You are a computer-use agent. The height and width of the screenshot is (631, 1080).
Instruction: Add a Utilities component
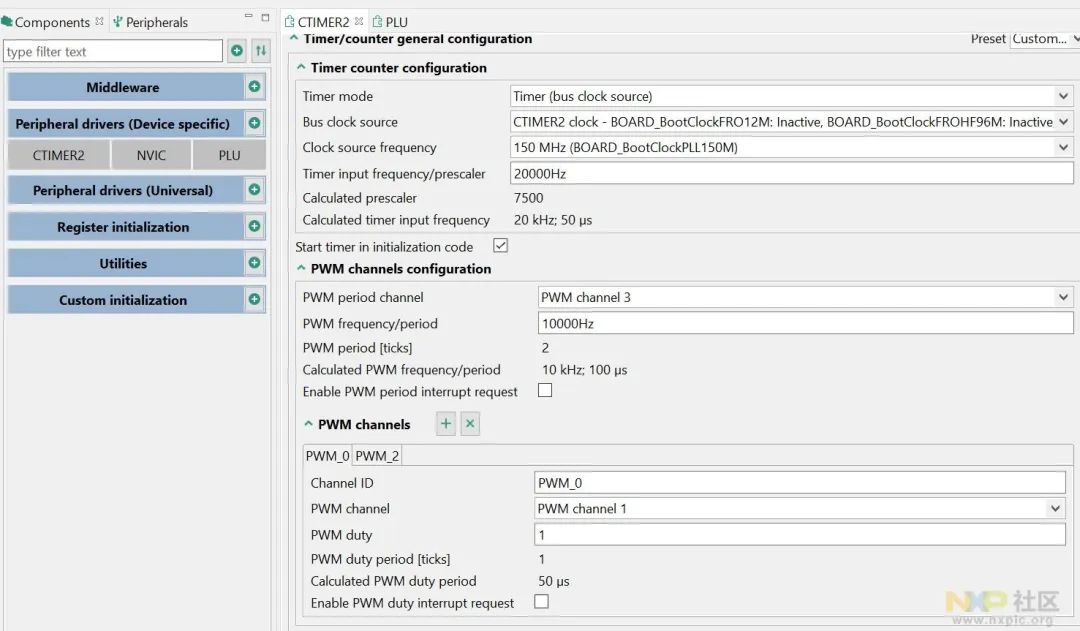click(x=254, y=263)
